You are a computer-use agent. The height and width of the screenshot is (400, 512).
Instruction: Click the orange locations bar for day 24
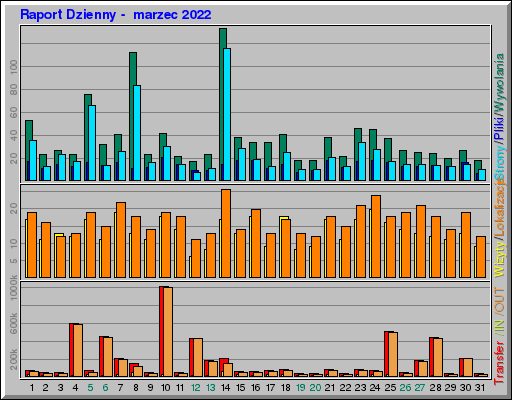click(376, 236)
